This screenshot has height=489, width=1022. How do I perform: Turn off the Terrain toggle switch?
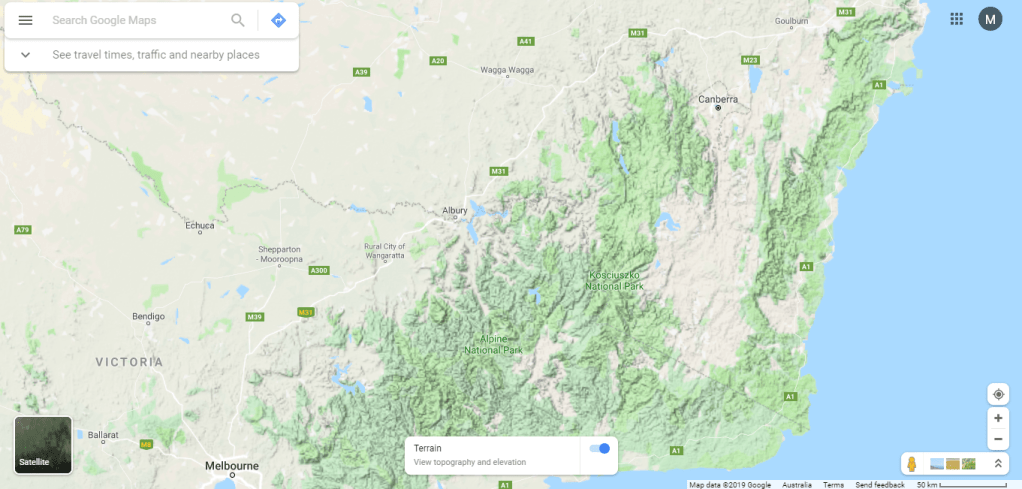(599, 449)
